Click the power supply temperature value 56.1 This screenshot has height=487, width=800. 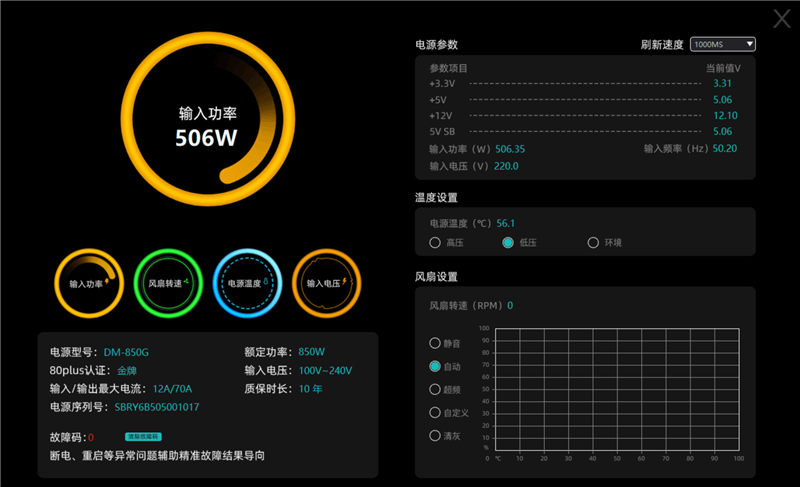(x=506, y=223)
